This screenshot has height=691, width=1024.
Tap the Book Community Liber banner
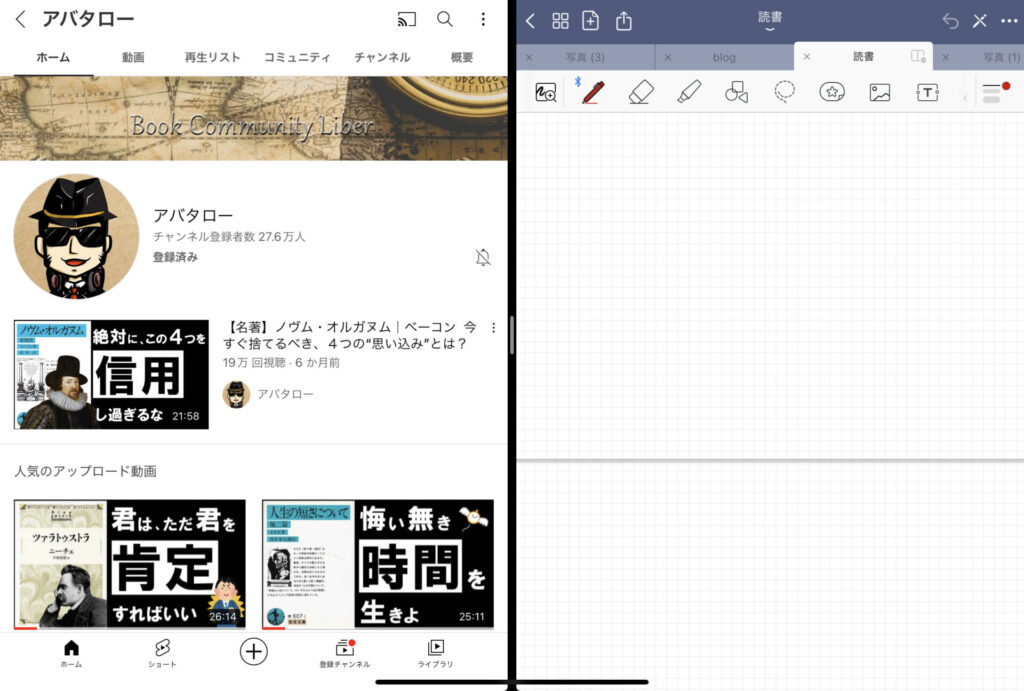click(253, 118)
